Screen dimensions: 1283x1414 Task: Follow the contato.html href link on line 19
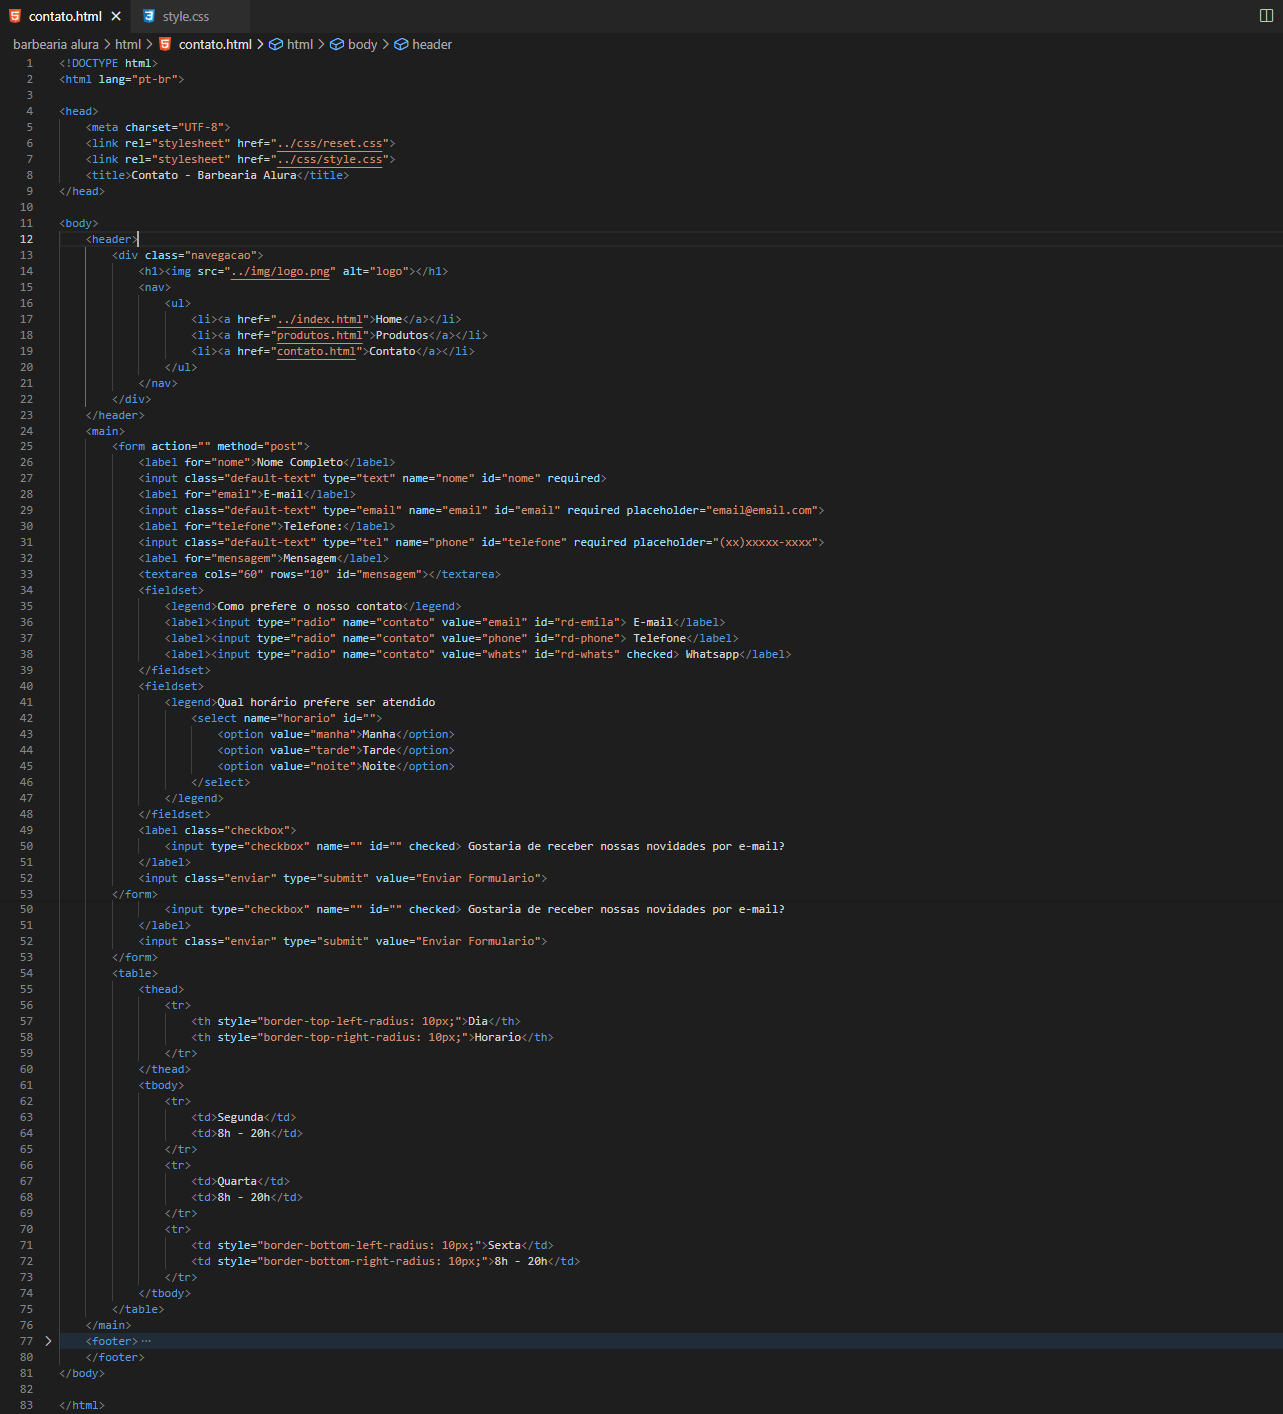pyautogui.click(x=316, y=351)
